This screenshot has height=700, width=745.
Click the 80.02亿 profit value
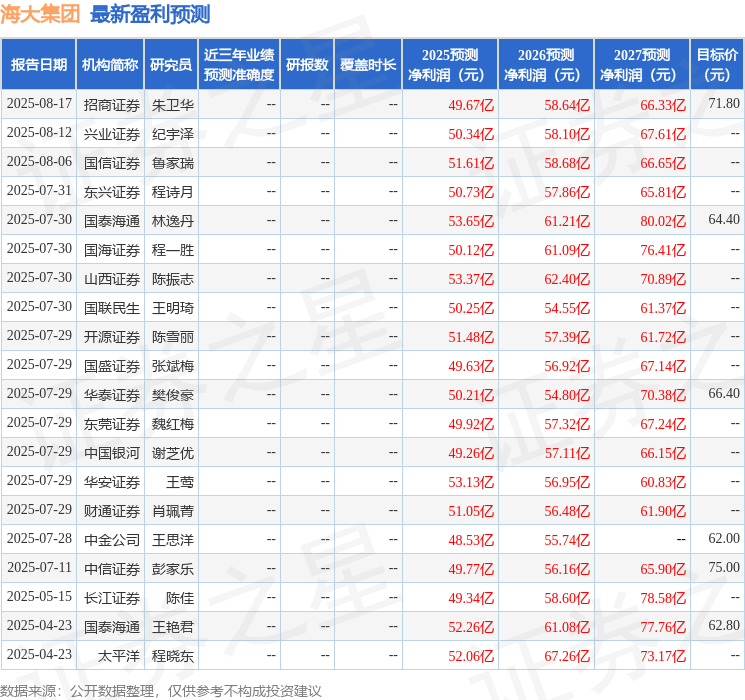[663, 221]
